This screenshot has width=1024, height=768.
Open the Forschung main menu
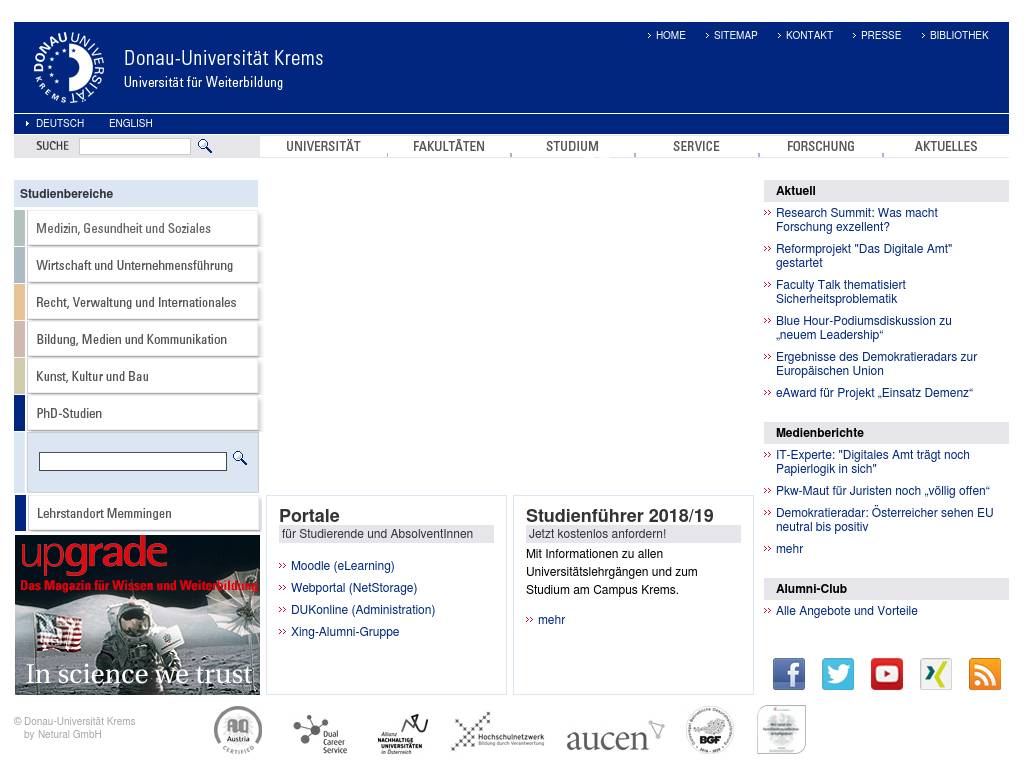click(x=820, y=146)
